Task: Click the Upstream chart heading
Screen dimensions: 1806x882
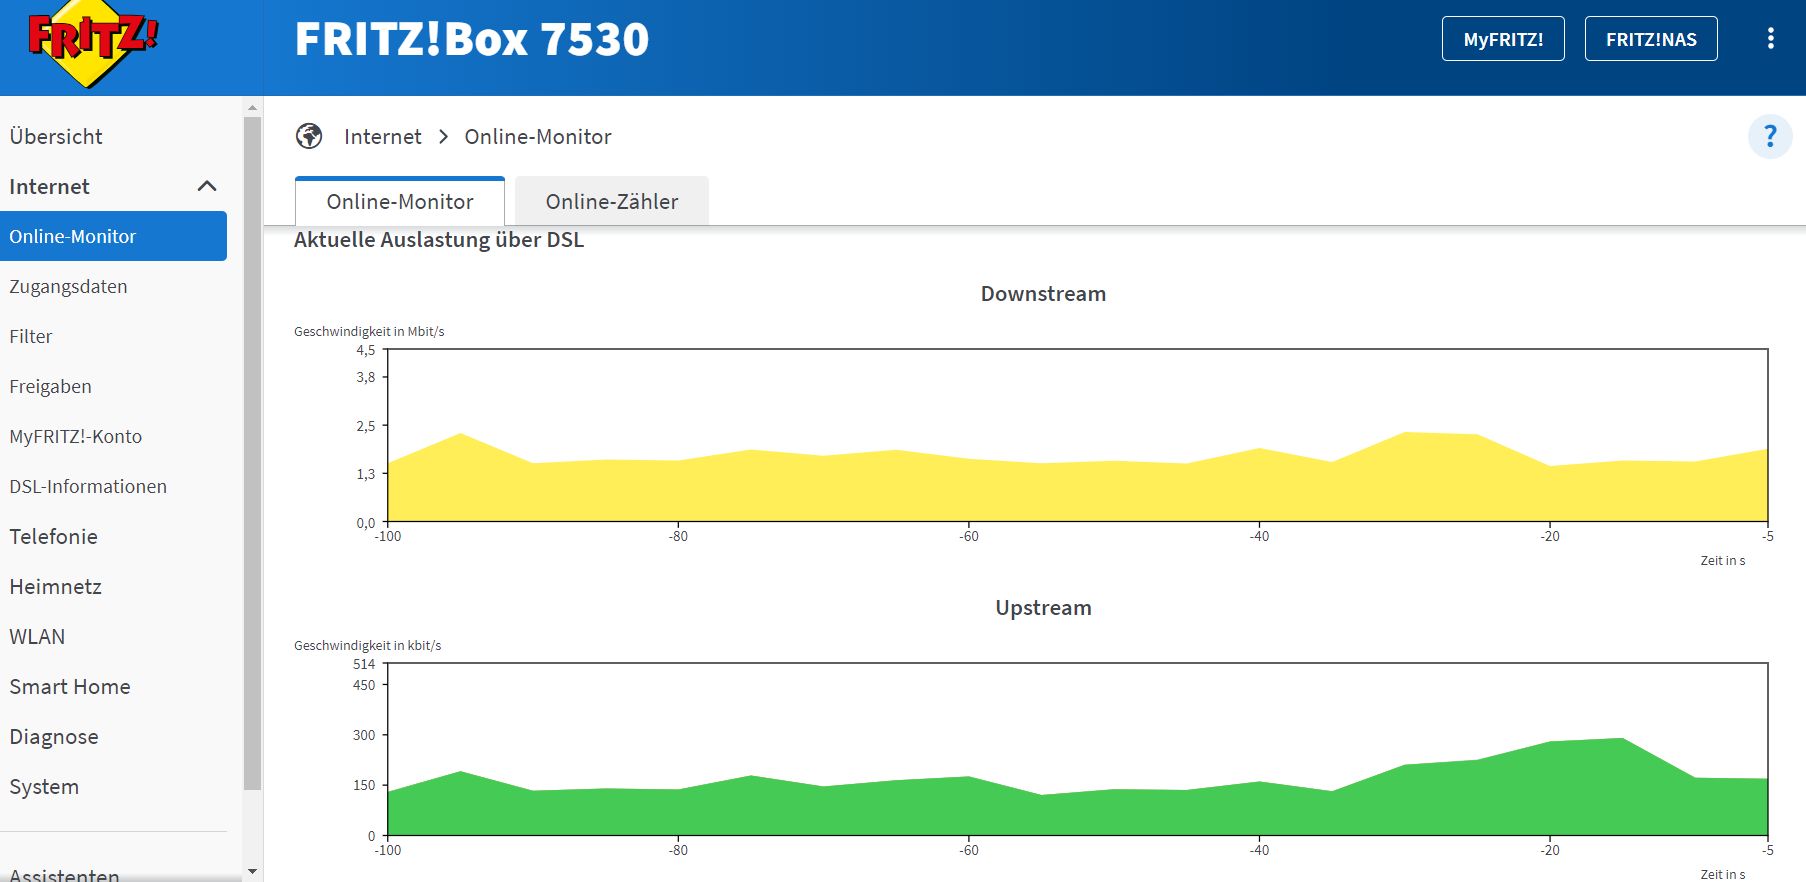Action: [1043, 608]
